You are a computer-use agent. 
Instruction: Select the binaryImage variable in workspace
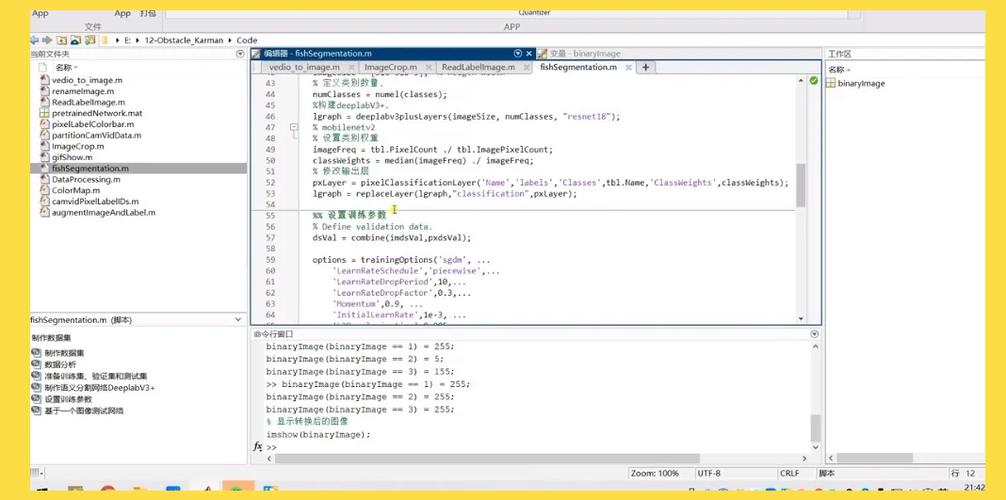(860, 83)
